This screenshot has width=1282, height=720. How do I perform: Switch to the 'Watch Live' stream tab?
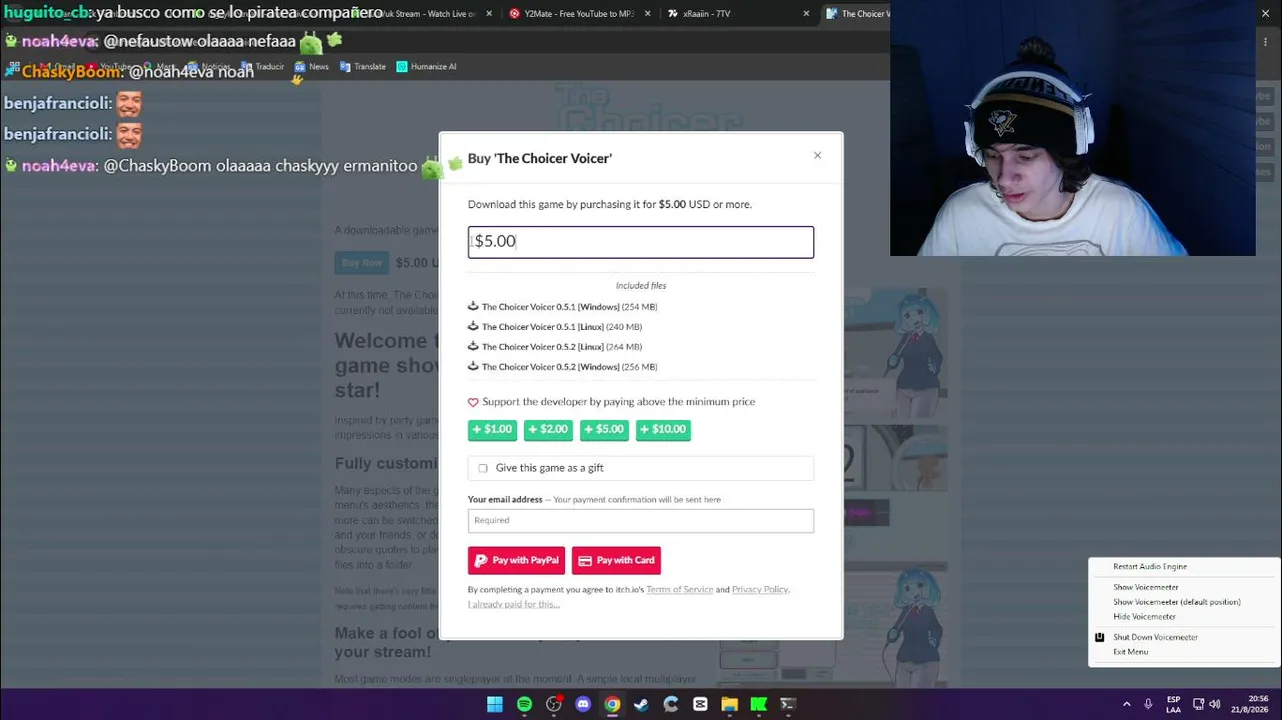420,14
